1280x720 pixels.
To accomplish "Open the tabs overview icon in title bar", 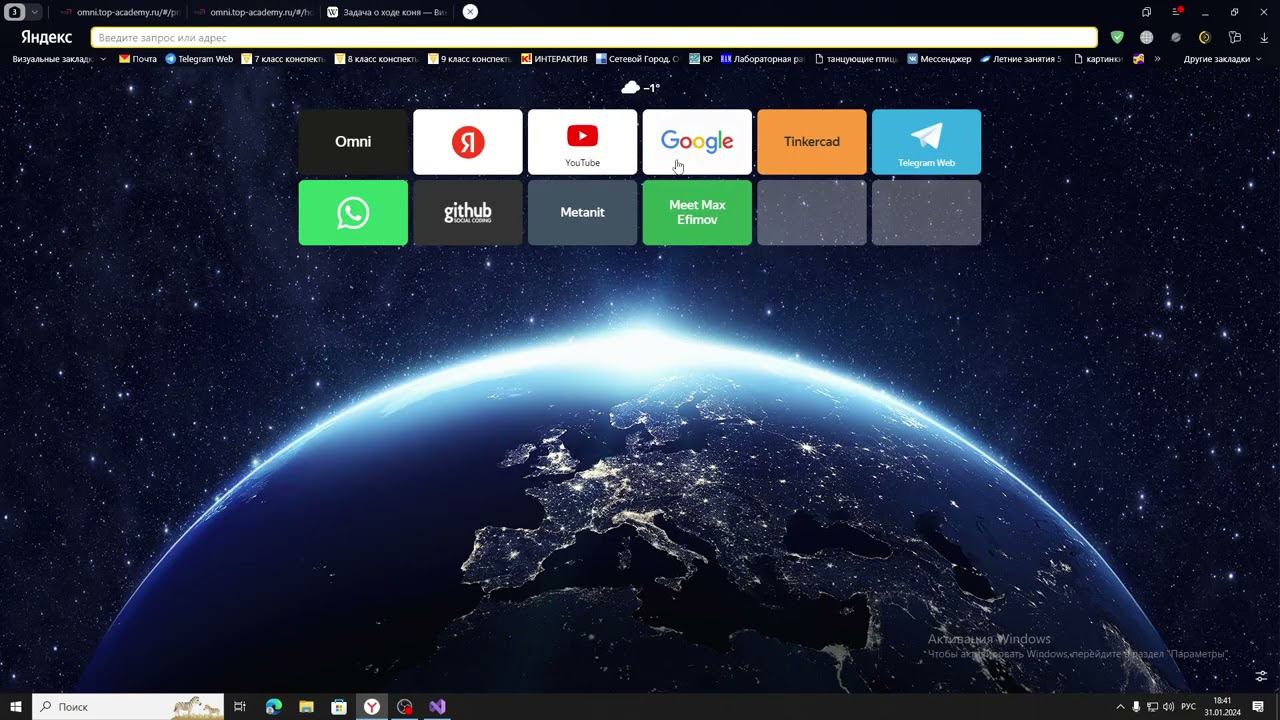I will click(1146, 12).
